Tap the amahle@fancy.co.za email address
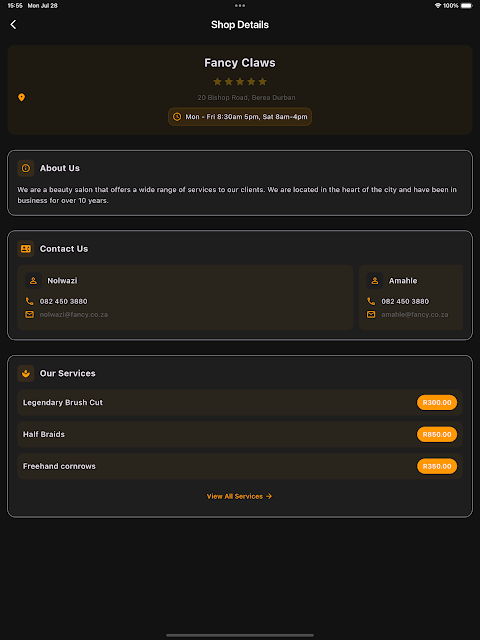 click(415, 315)
